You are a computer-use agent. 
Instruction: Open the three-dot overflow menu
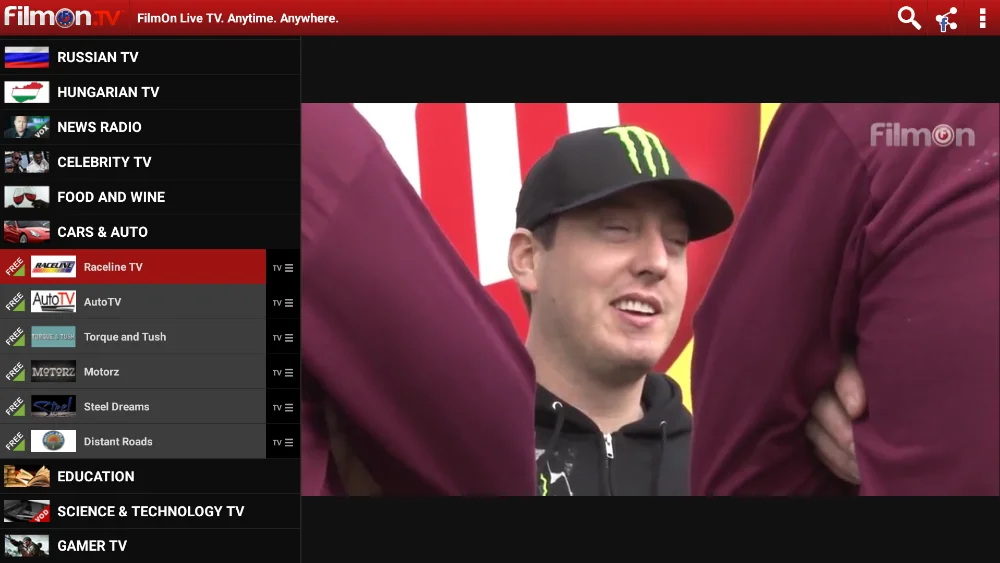pos(982,18)
